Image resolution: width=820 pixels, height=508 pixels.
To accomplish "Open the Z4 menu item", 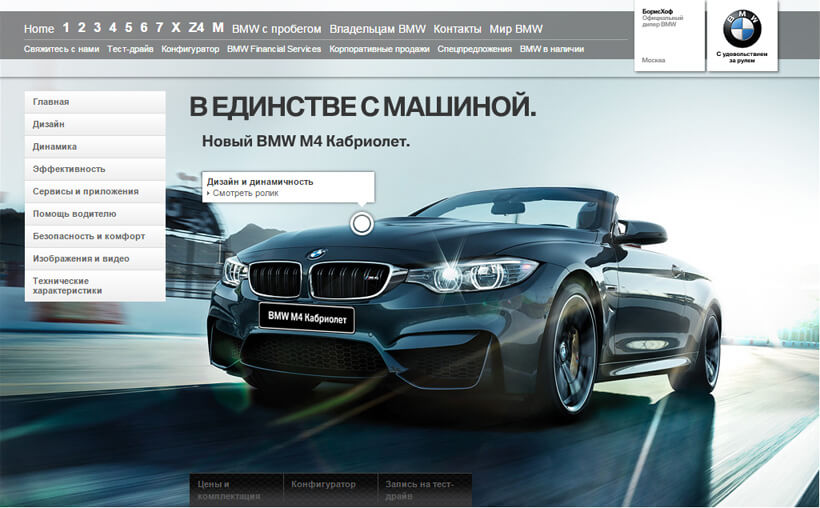I will tap(196, 27).
